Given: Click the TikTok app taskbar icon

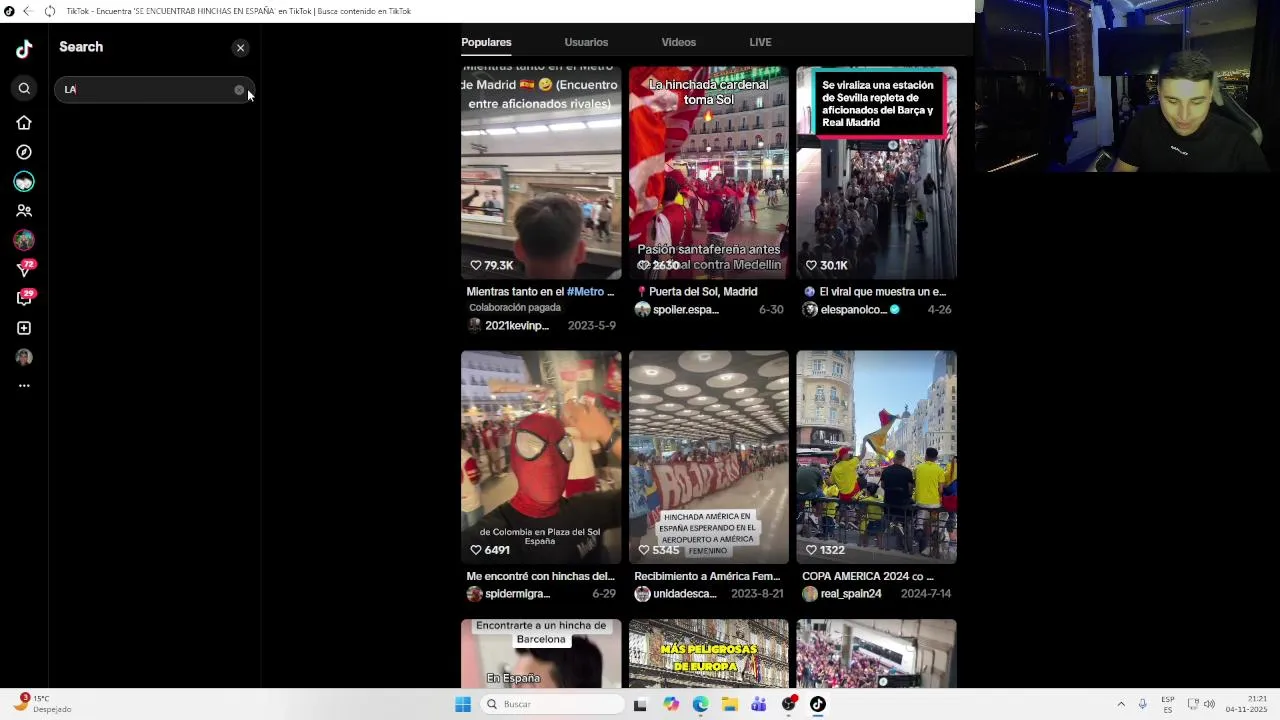Looking at the screenshot, I should 818,705.
